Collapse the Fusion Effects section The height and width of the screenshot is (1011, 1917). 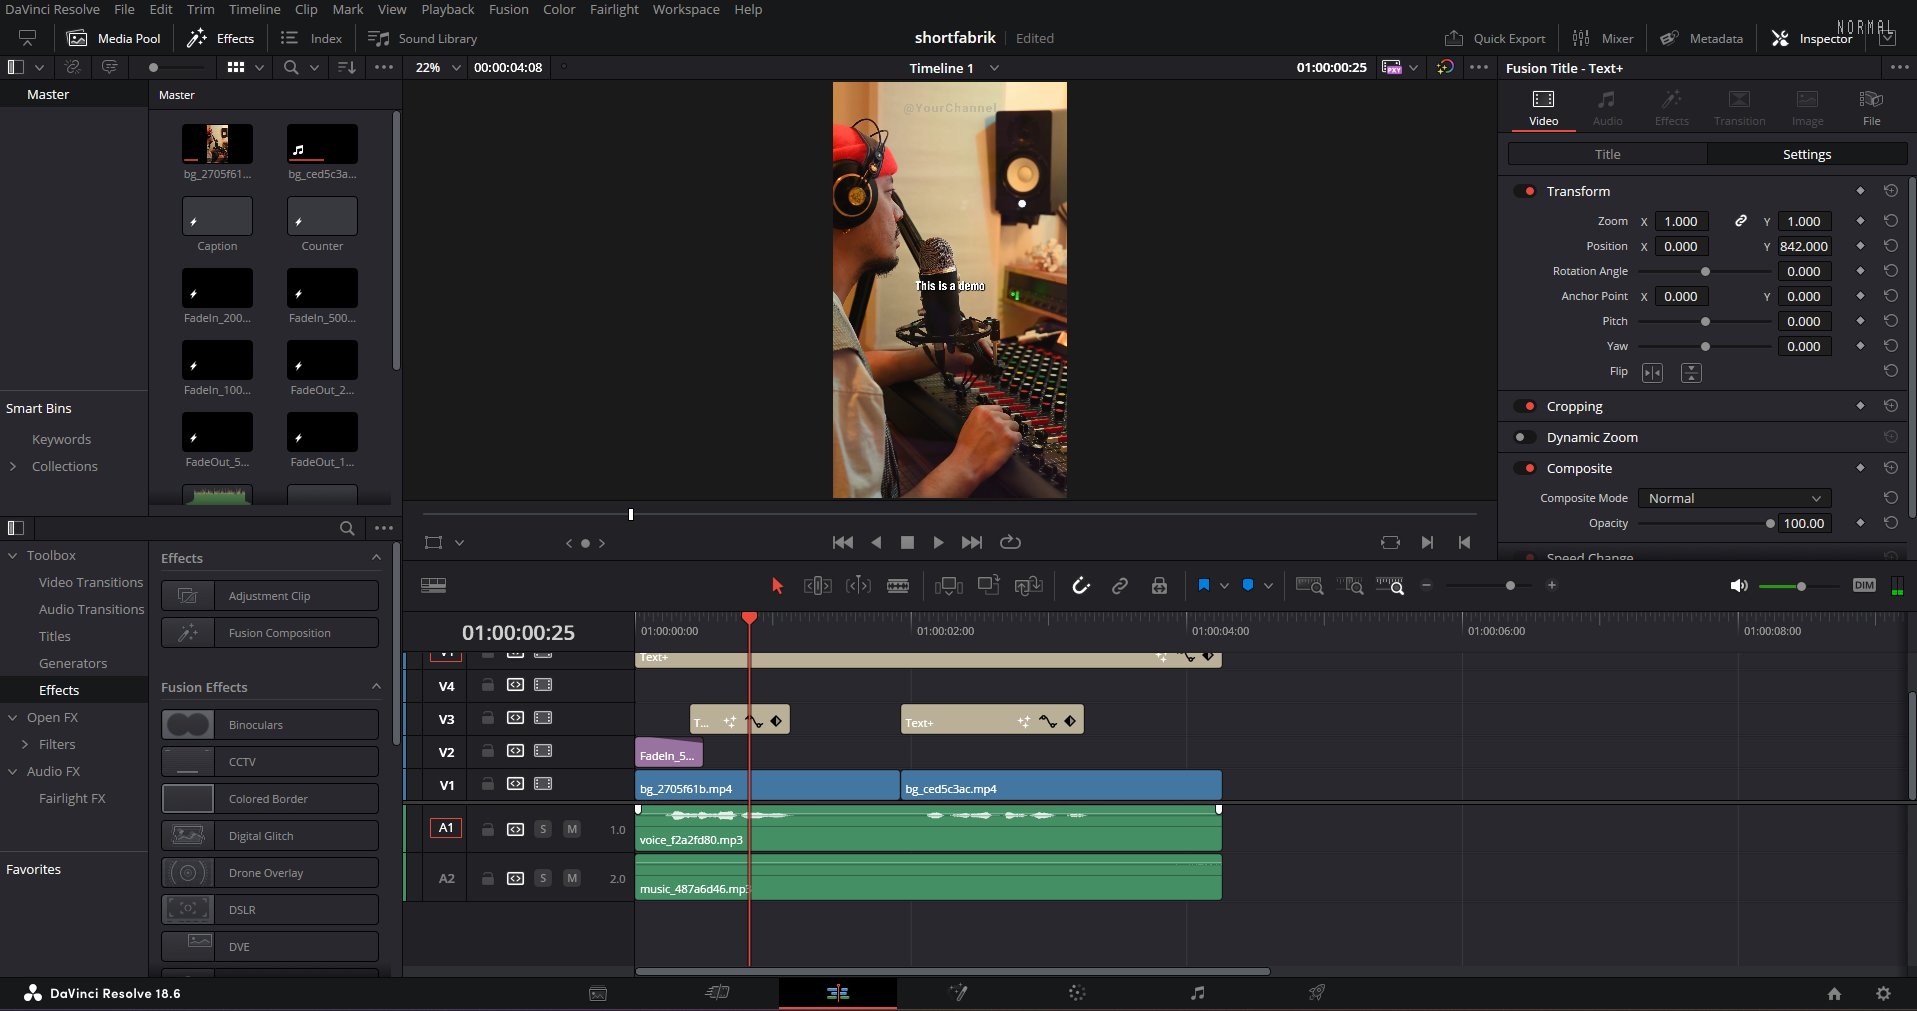point(376,687)
